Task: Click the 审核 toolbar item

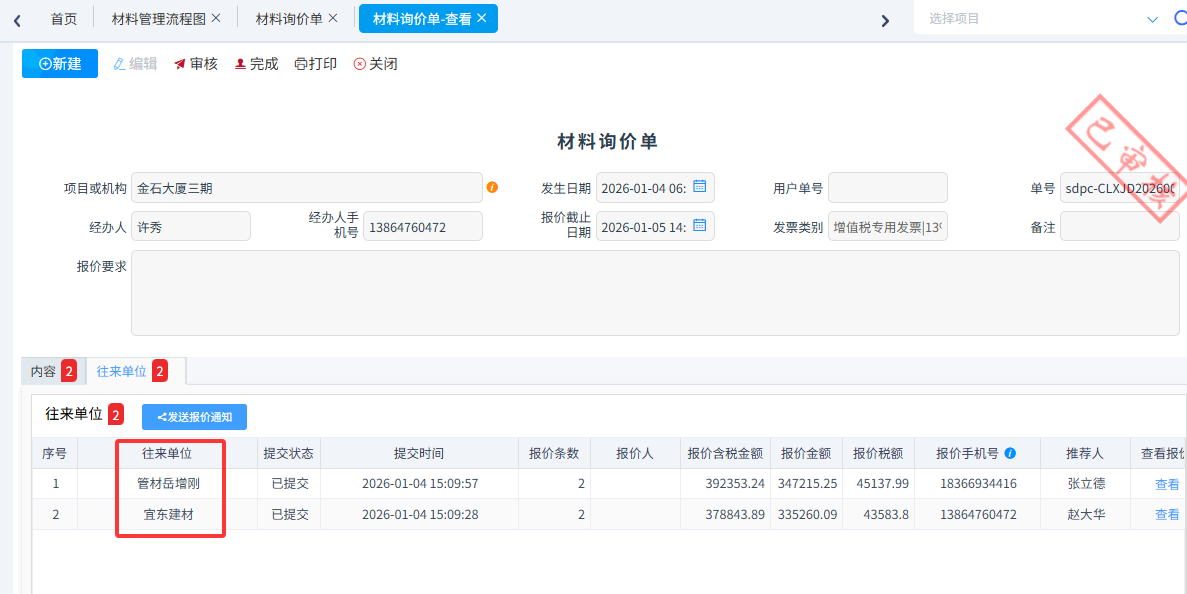Action: (x=195, y=64)
